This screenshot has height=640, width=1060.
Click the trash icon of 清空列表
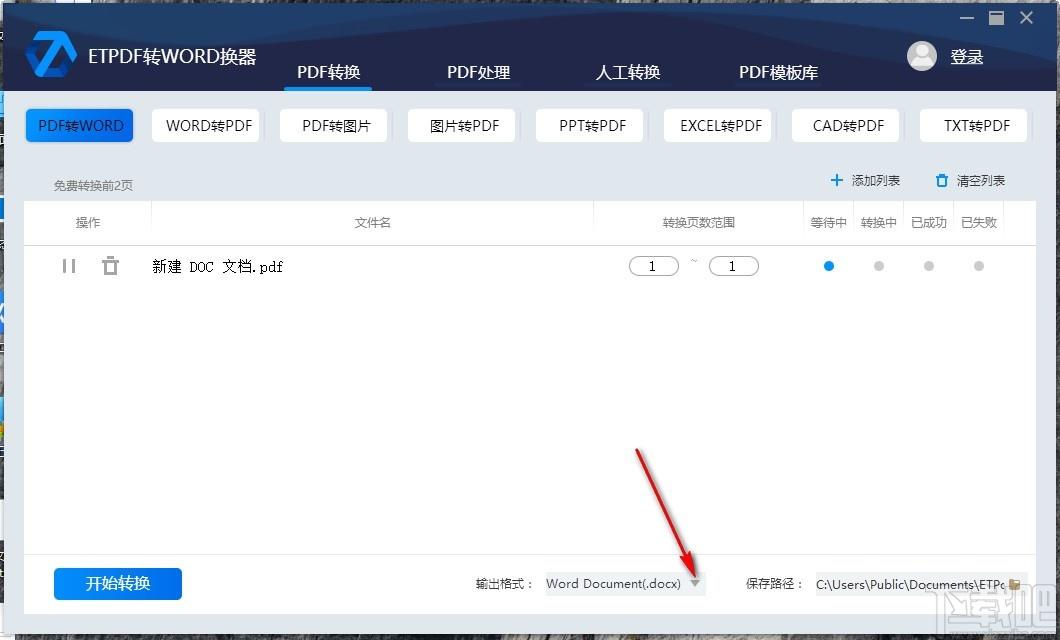(x=942, y=180)
